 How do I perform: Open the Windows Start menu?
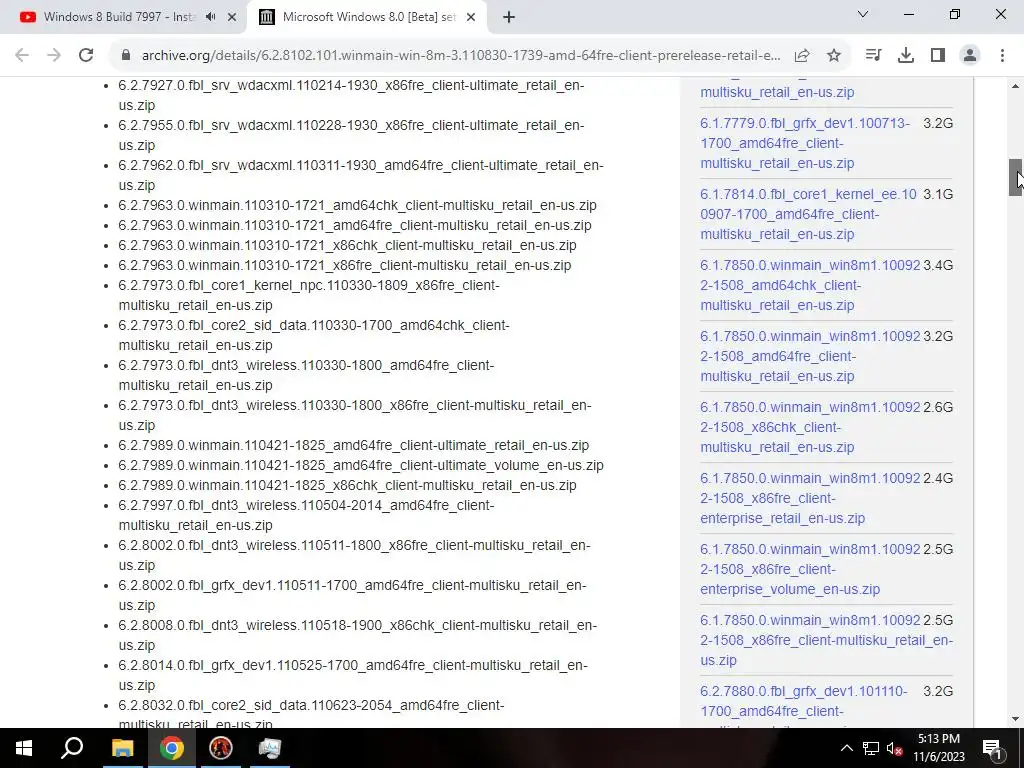(24, 748)
